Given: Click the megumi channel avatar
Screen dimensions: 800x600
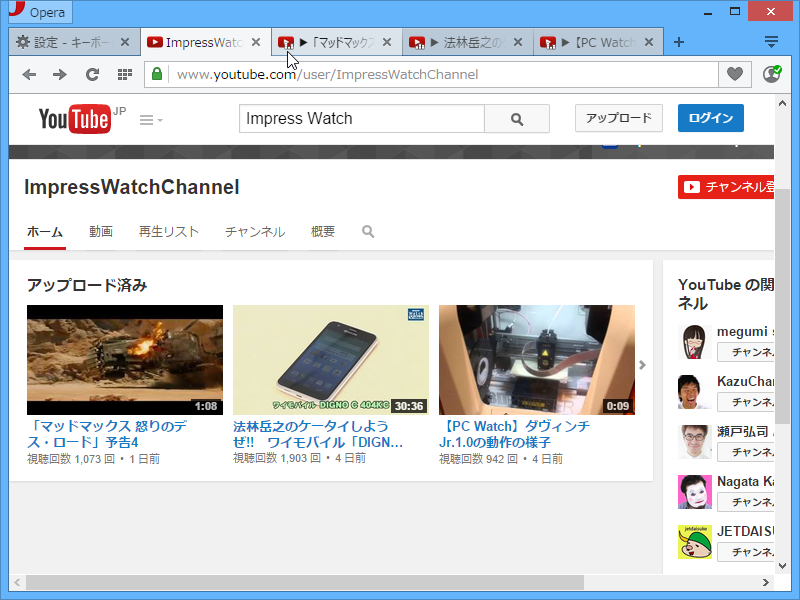Looking at the screenshot, I should [694, 342].
